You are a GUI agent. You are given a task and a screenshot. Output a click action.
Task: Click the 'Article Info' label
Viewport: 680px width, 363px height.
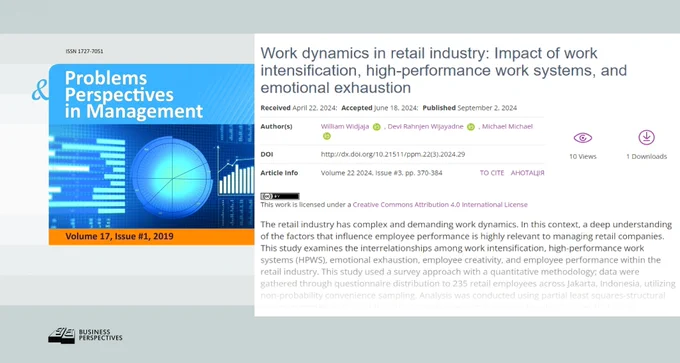(279, 173)
